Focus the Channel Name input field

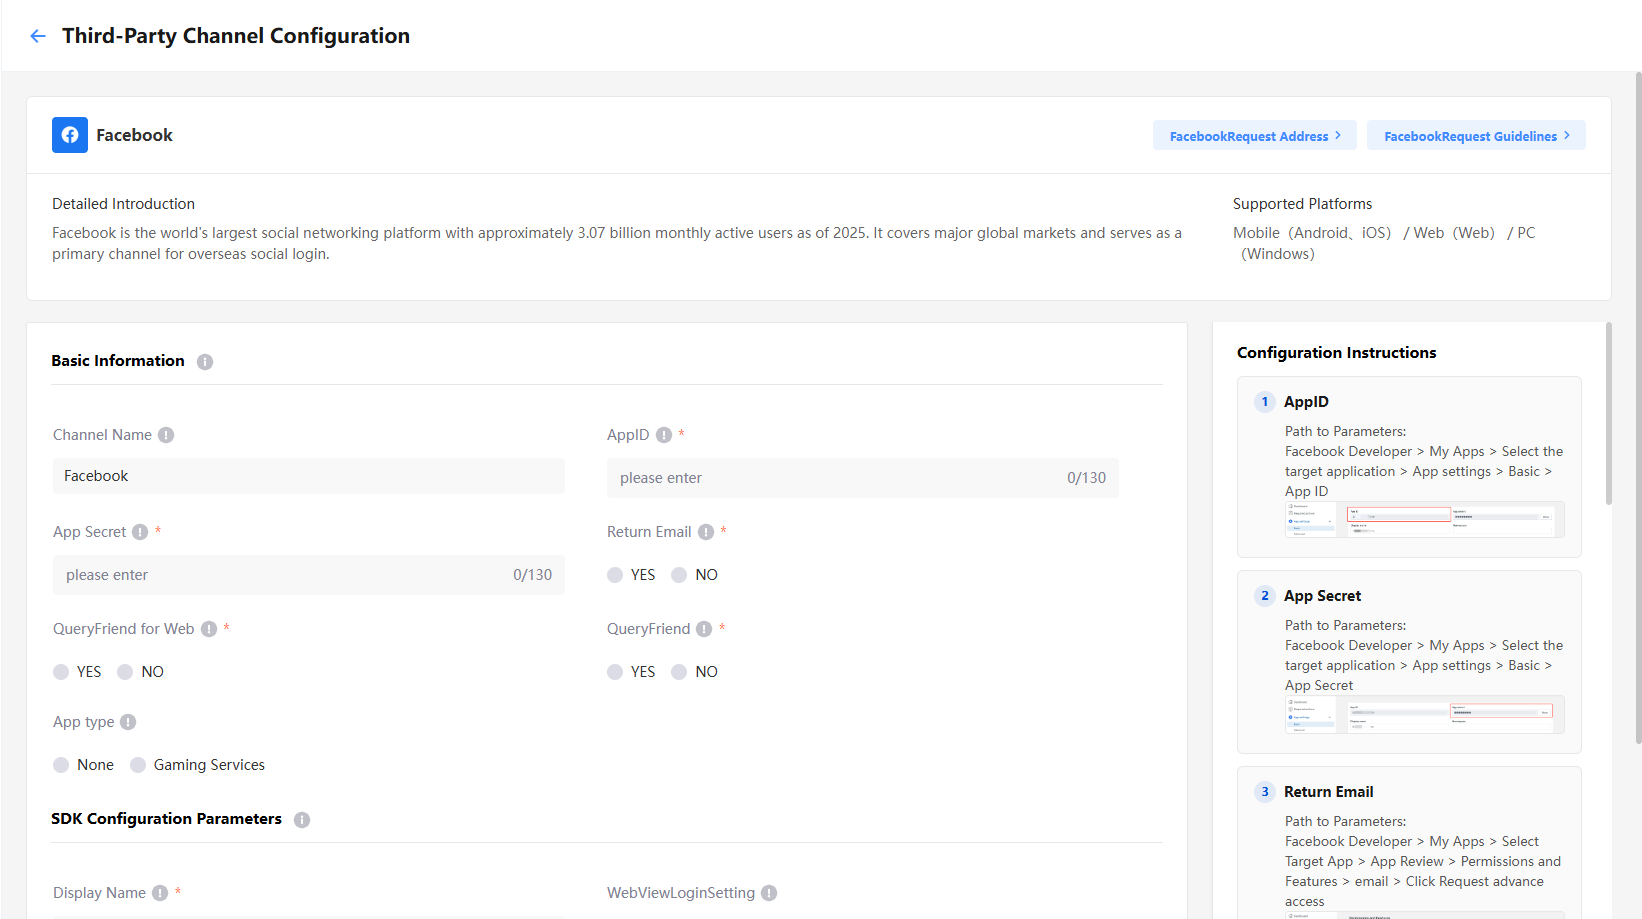309,476
